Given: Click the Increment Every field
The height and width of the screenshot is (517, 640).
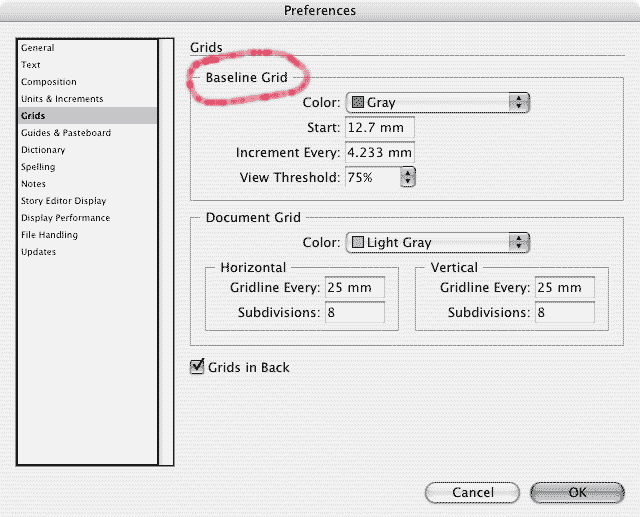Looking at the screenshot, I should (380, 152).
